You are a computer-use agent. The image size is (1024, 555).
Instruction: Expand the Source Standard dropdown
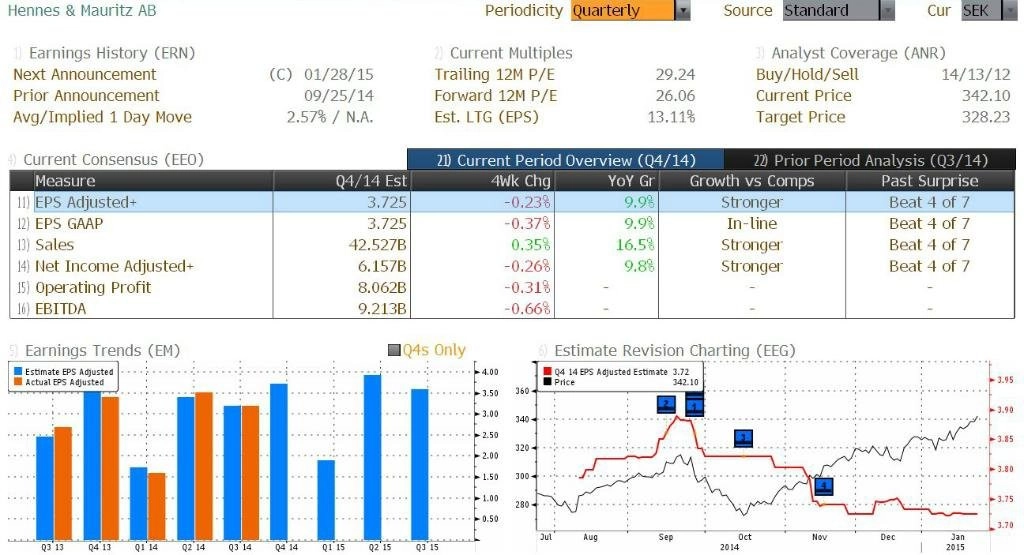tap(886, 11)
